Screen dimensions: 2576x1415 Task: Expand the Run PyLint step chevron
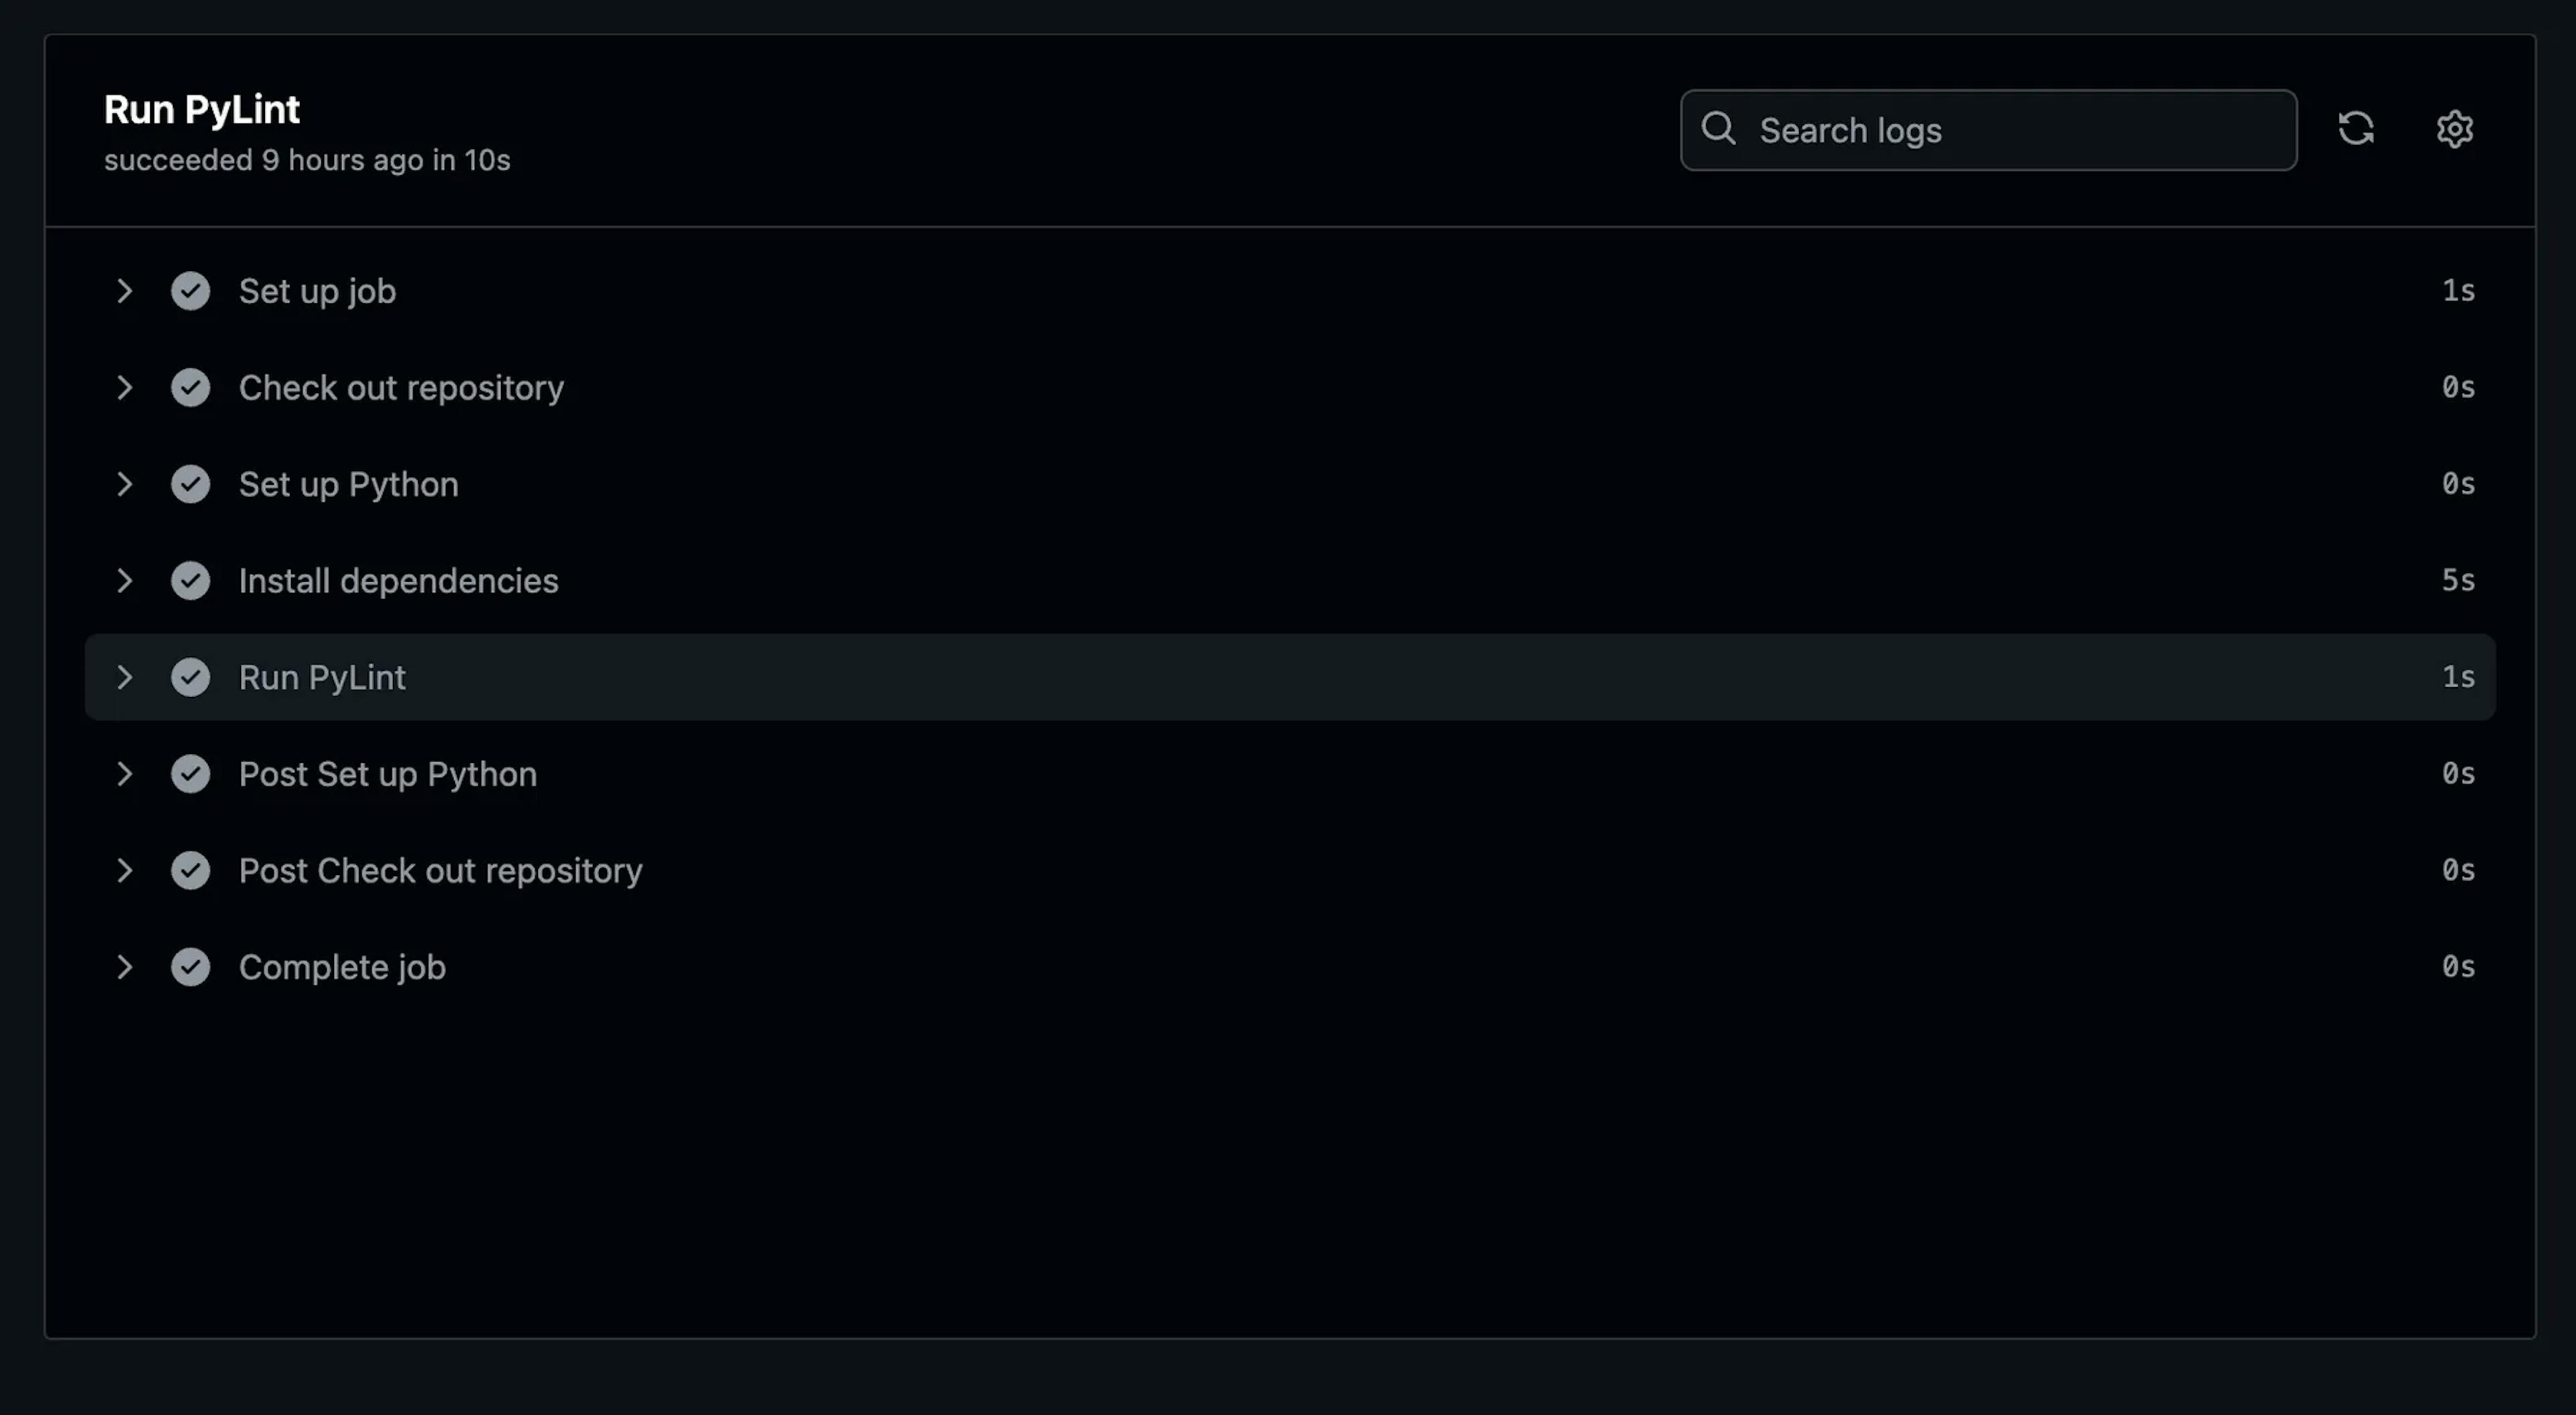(124, 677)
